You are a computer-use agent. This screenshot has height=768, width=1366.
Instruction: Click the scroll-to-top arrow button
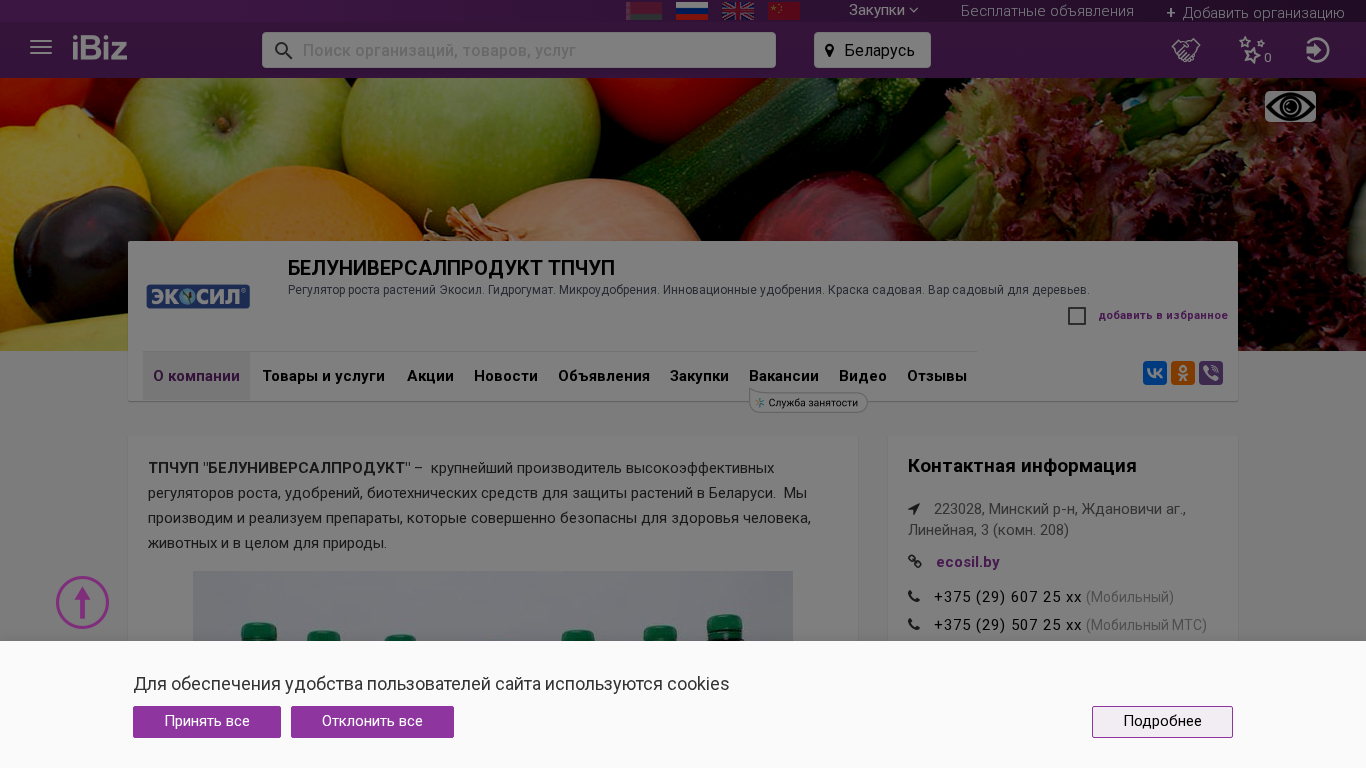point(82,602)
